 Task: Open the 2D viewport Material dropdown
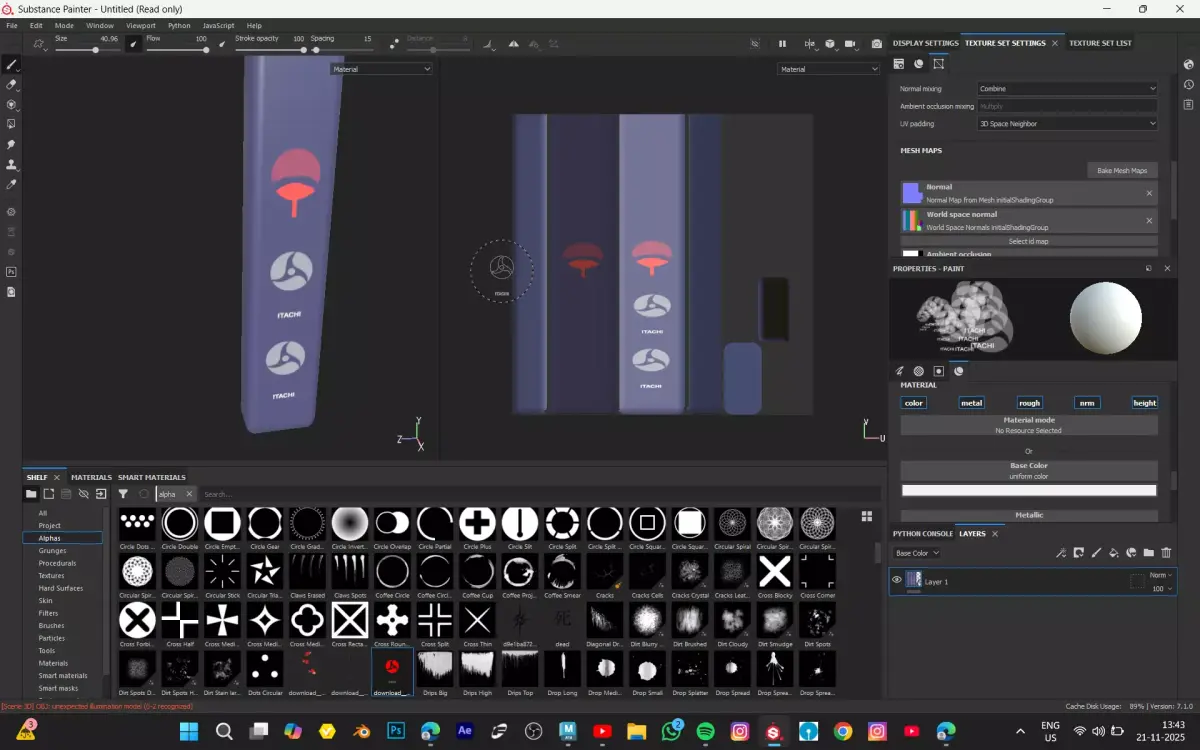tap(829, 69)
